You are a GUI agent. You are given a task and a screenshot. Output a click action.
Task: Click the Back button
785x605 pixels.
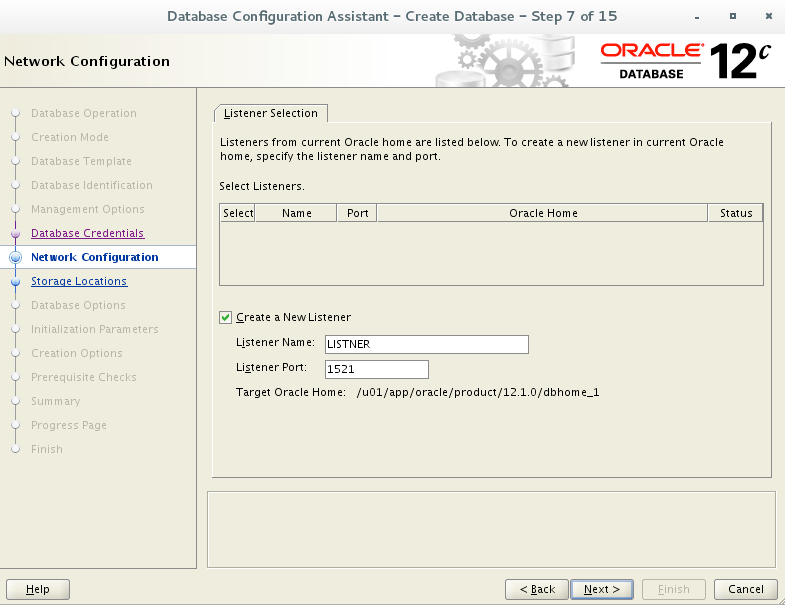[x=537, y=589]
